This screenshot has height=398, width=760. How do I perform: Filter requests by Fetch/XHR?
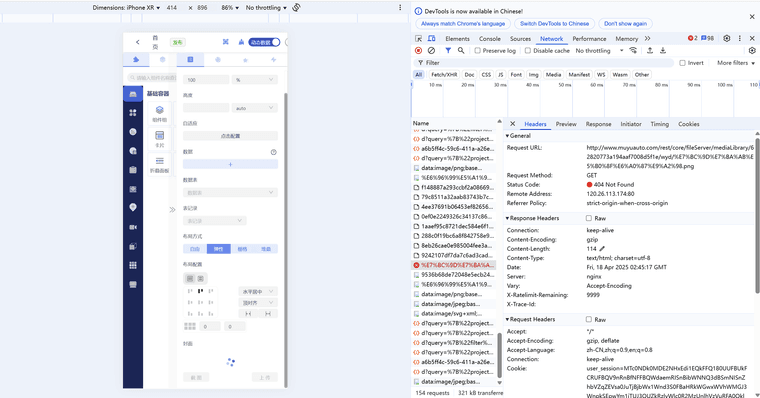444,75
